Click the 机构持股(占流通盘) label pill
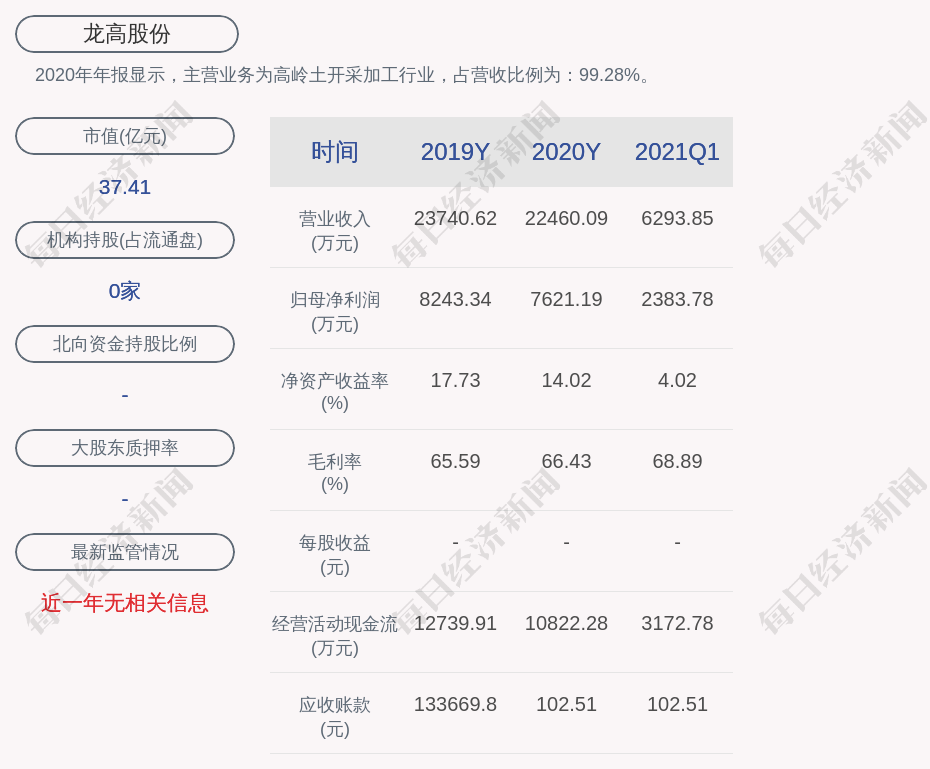 tap(125, 240)
